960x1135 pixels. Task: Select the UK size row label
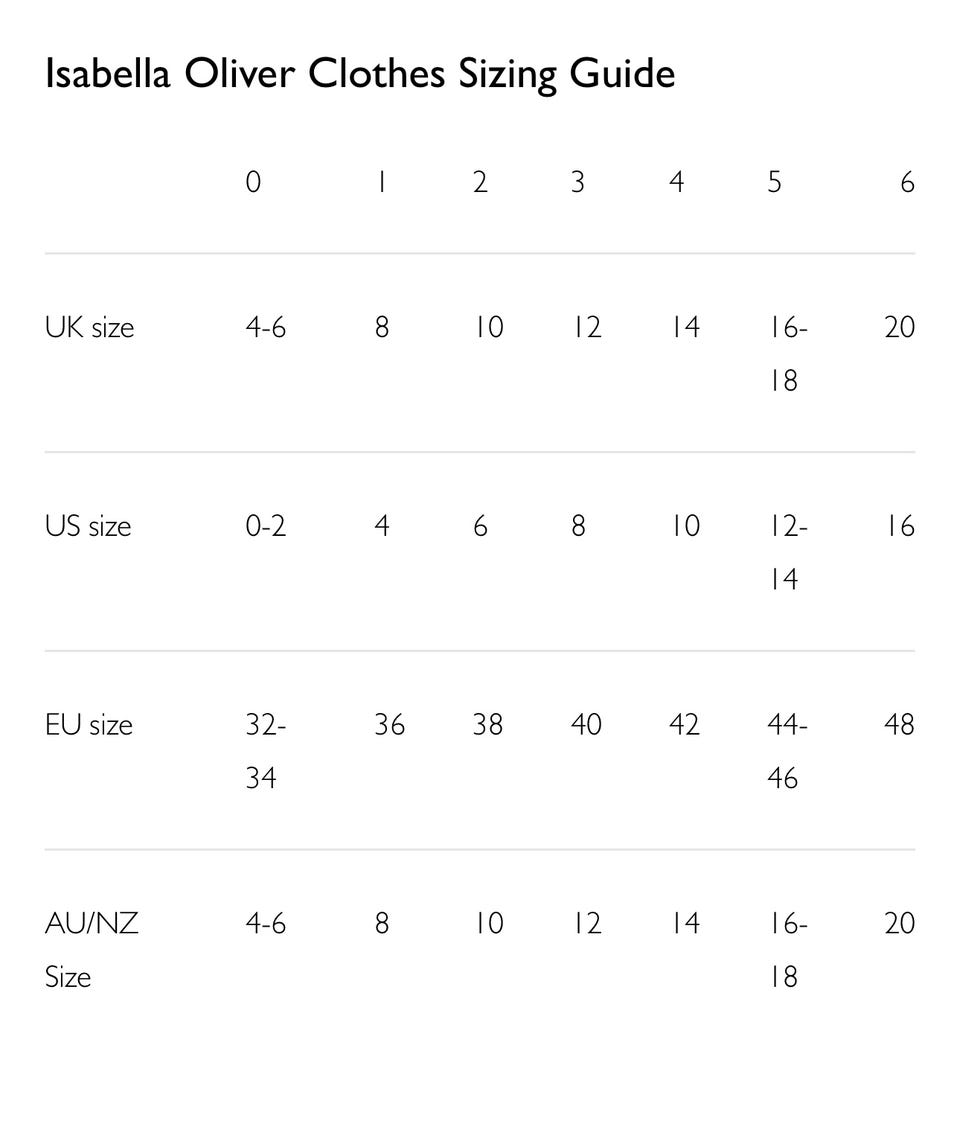[90, 327]
